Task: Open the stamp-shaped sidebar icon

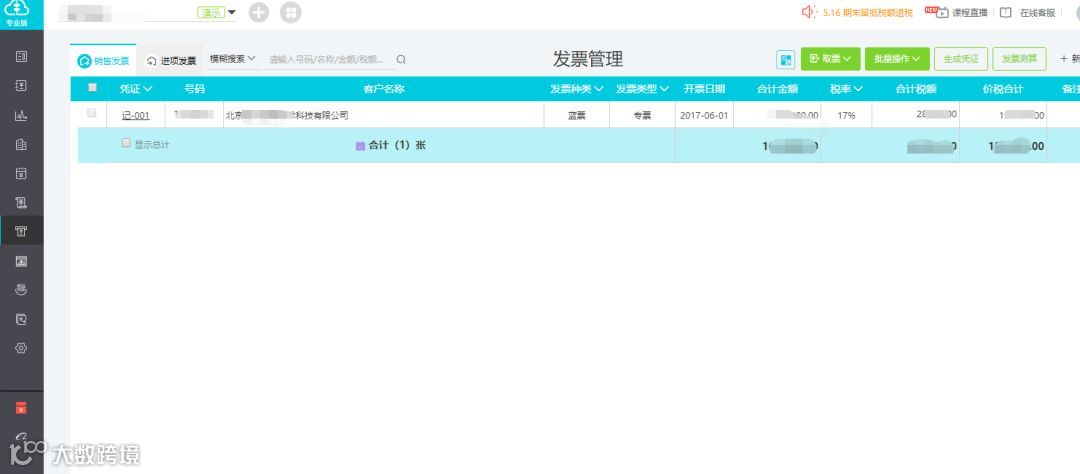Action: point(21,290)
